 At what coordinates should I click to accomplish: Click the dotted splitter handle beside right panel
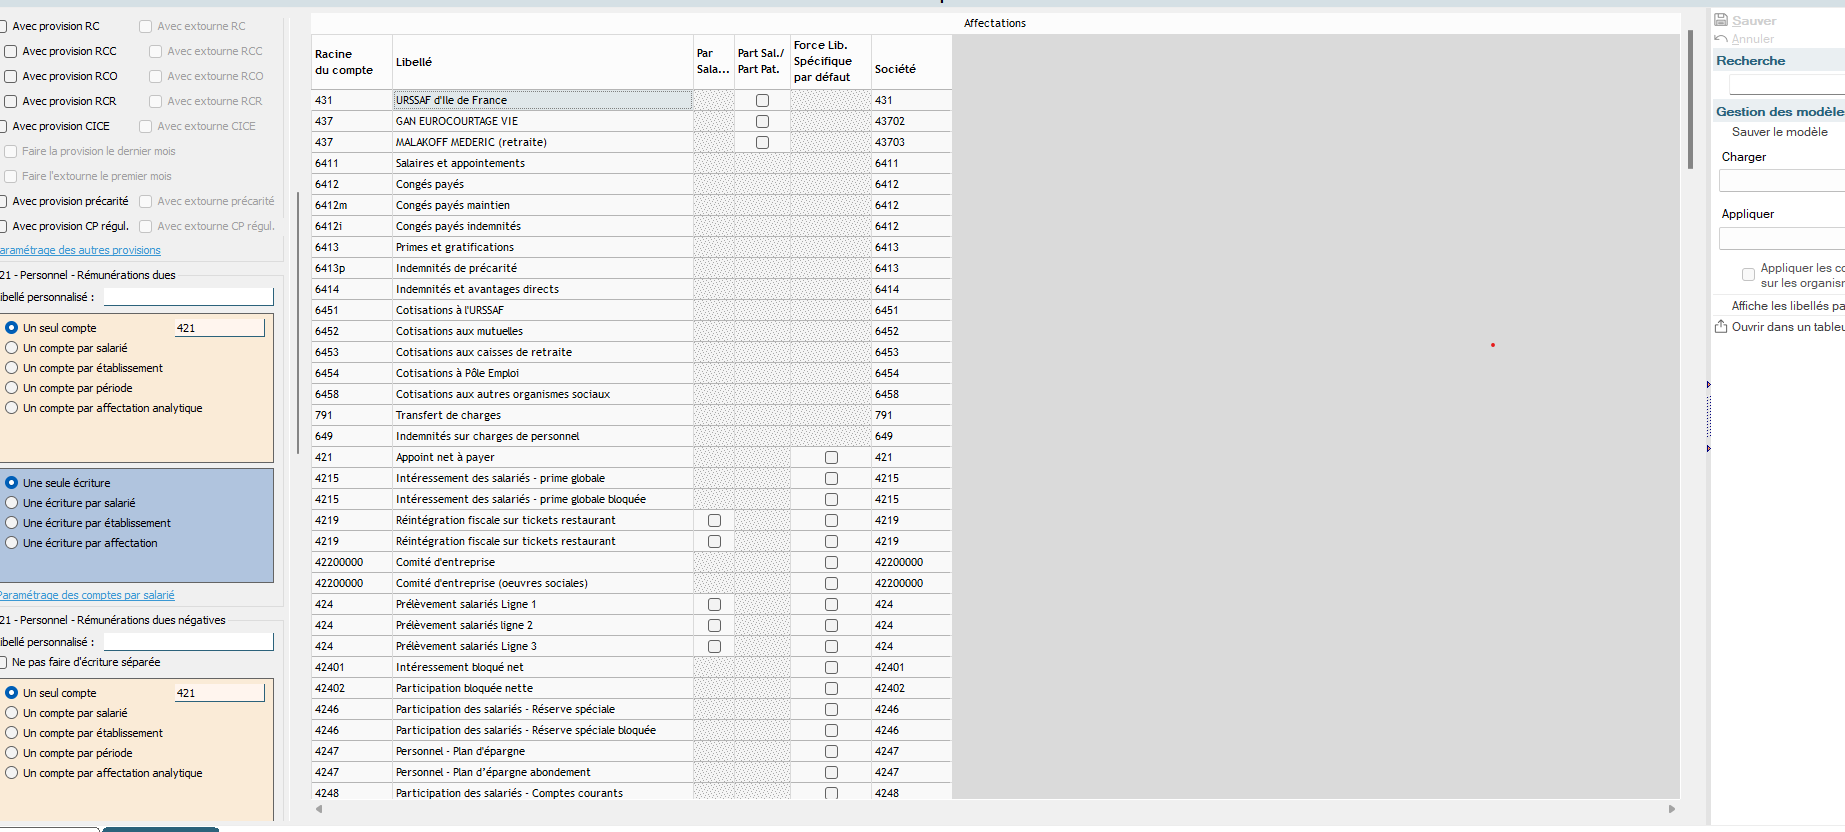pos(1709,416)
